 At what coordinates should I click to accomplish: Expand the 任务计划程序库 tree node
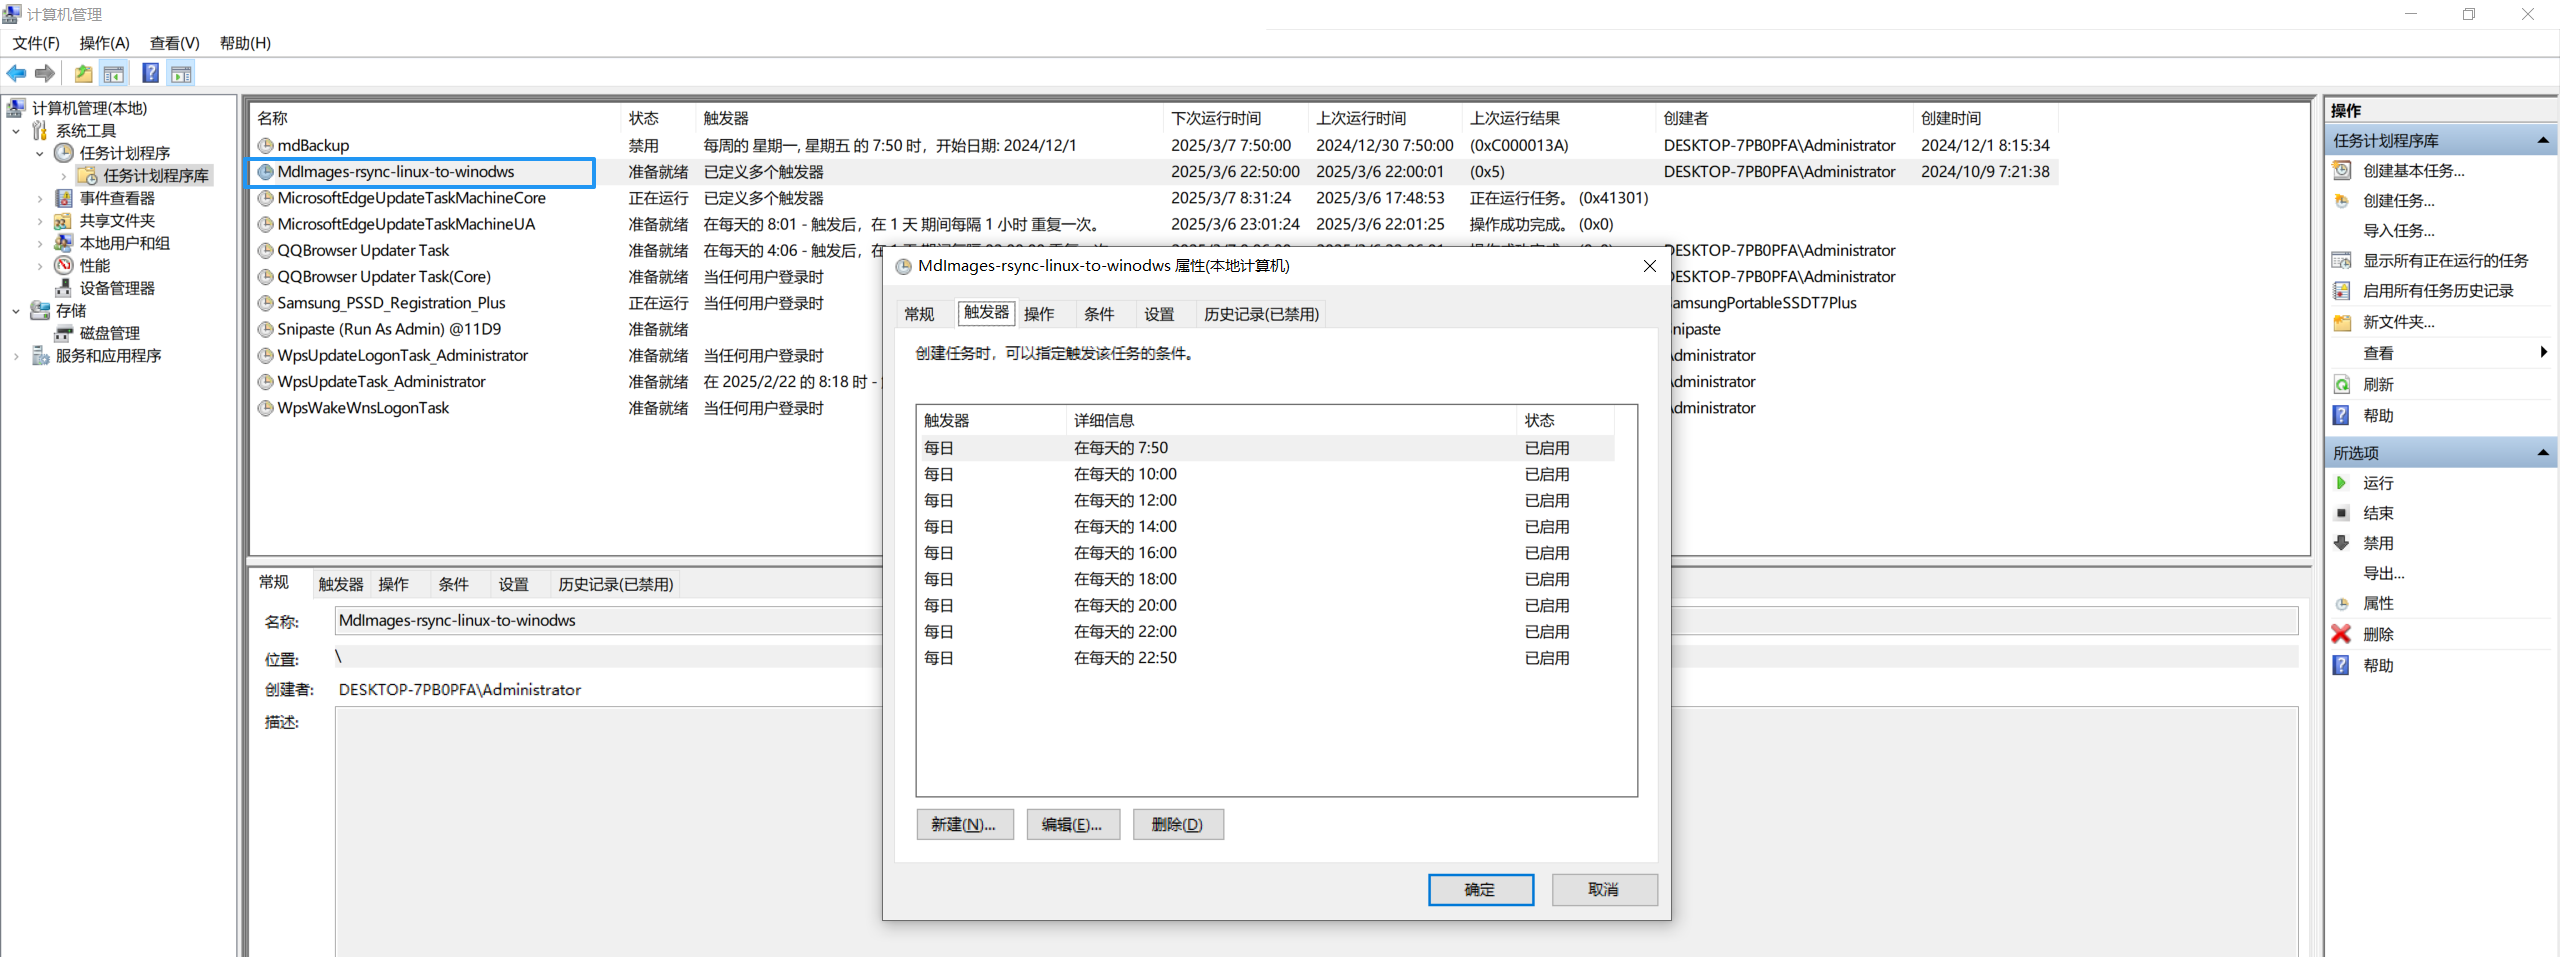pos(64,176)
